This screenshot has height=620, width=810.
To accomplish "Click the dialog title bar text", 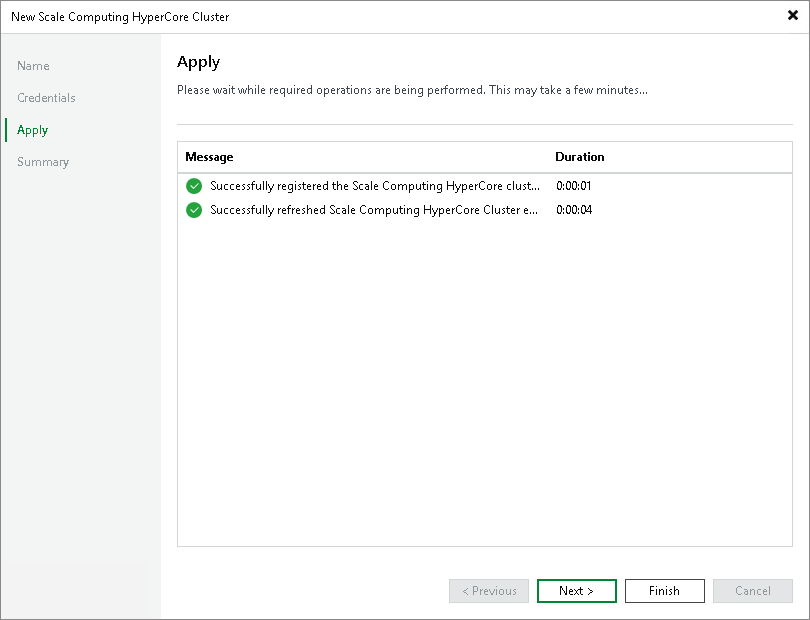I will 120,17.
